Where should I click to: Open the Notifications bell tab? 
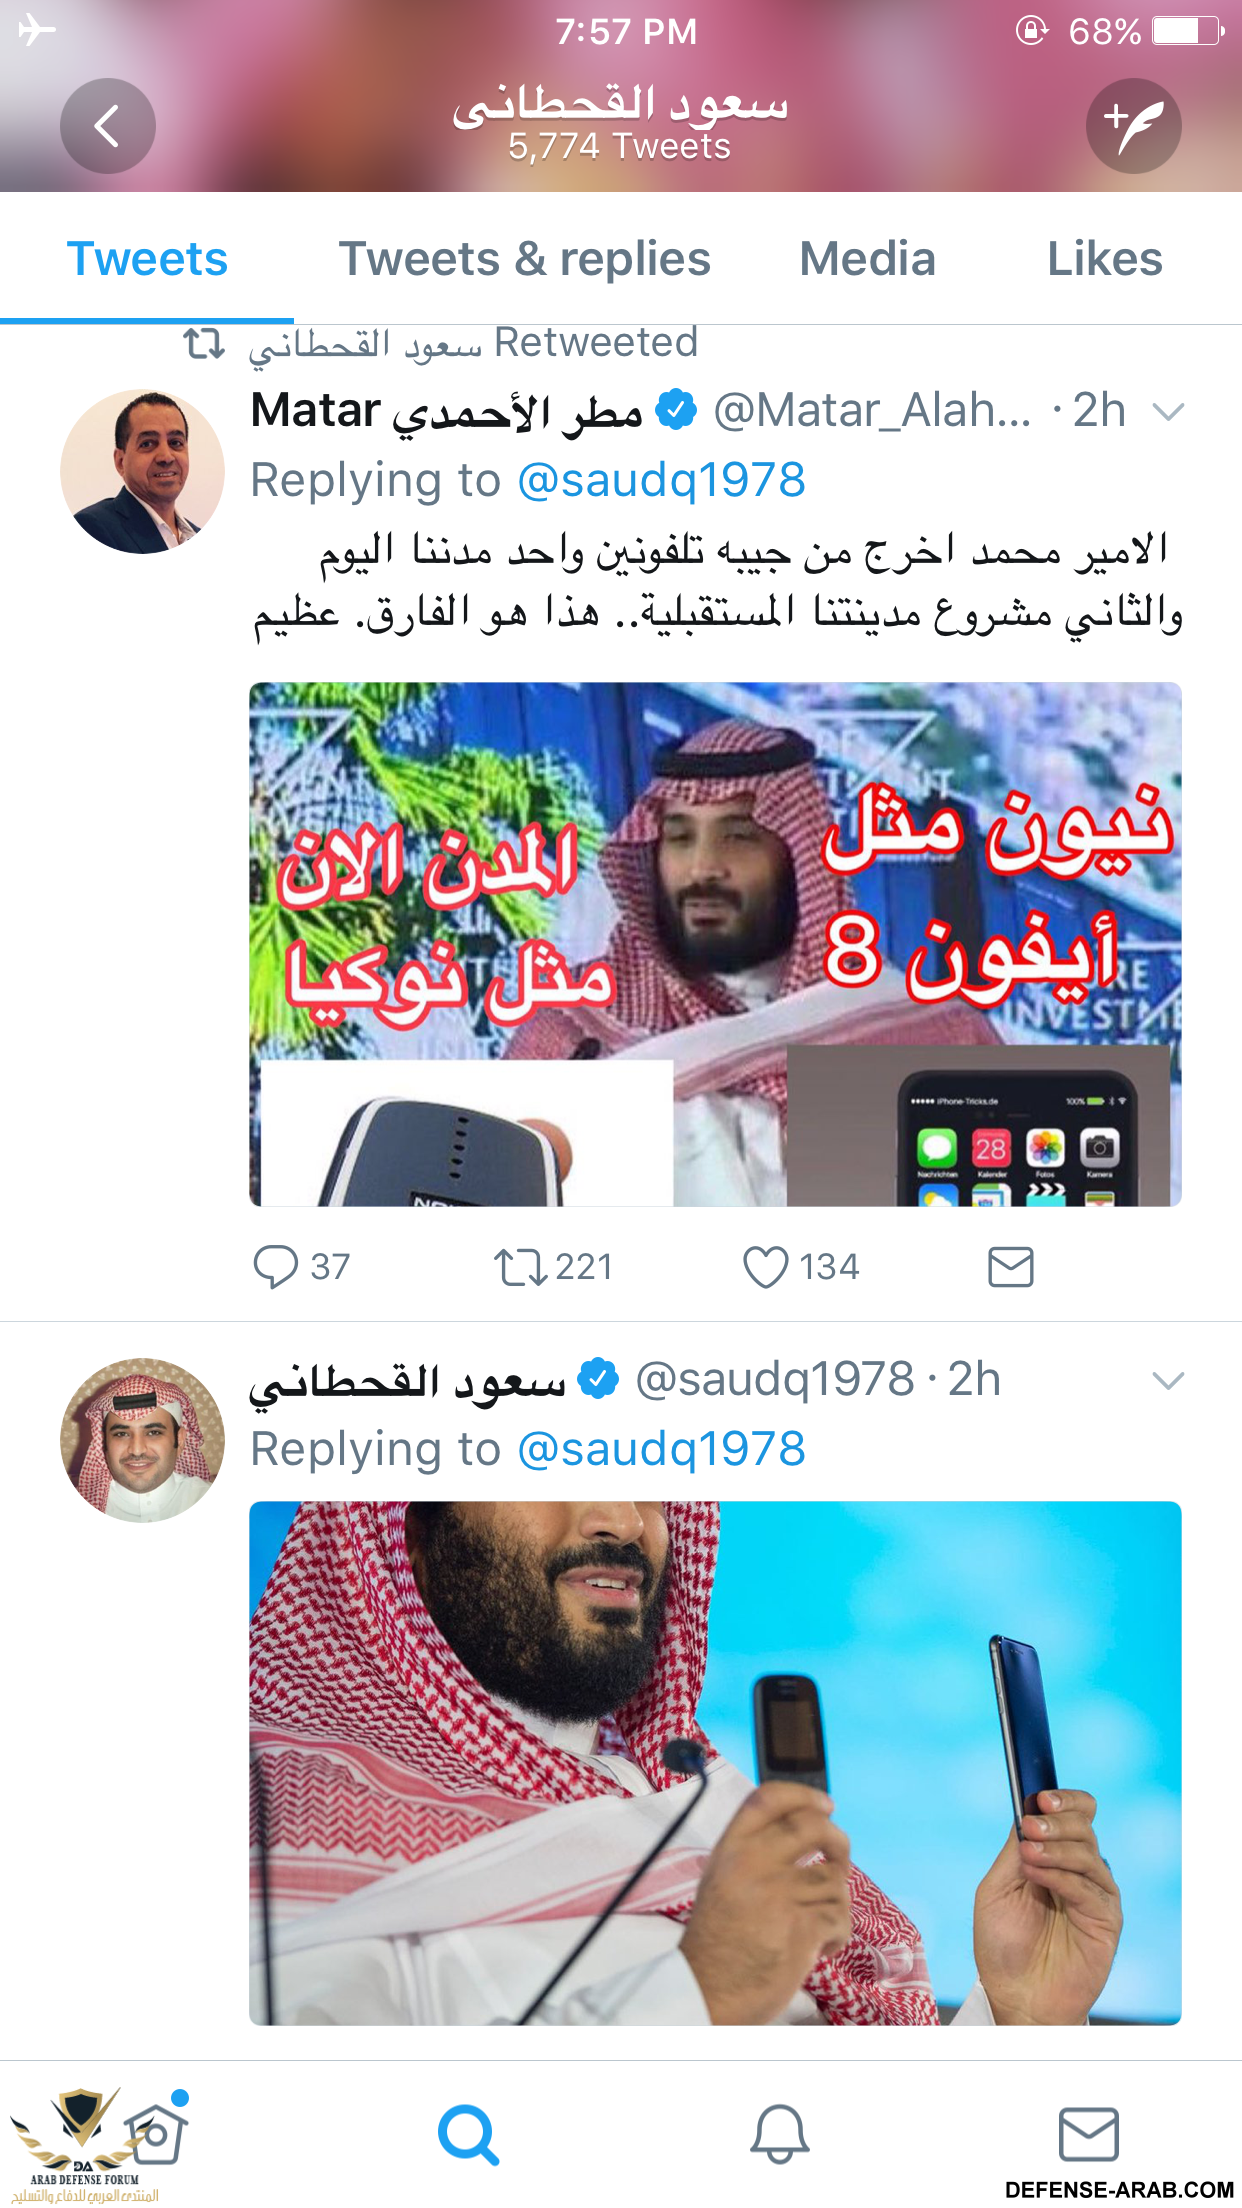coord(779,2134)
